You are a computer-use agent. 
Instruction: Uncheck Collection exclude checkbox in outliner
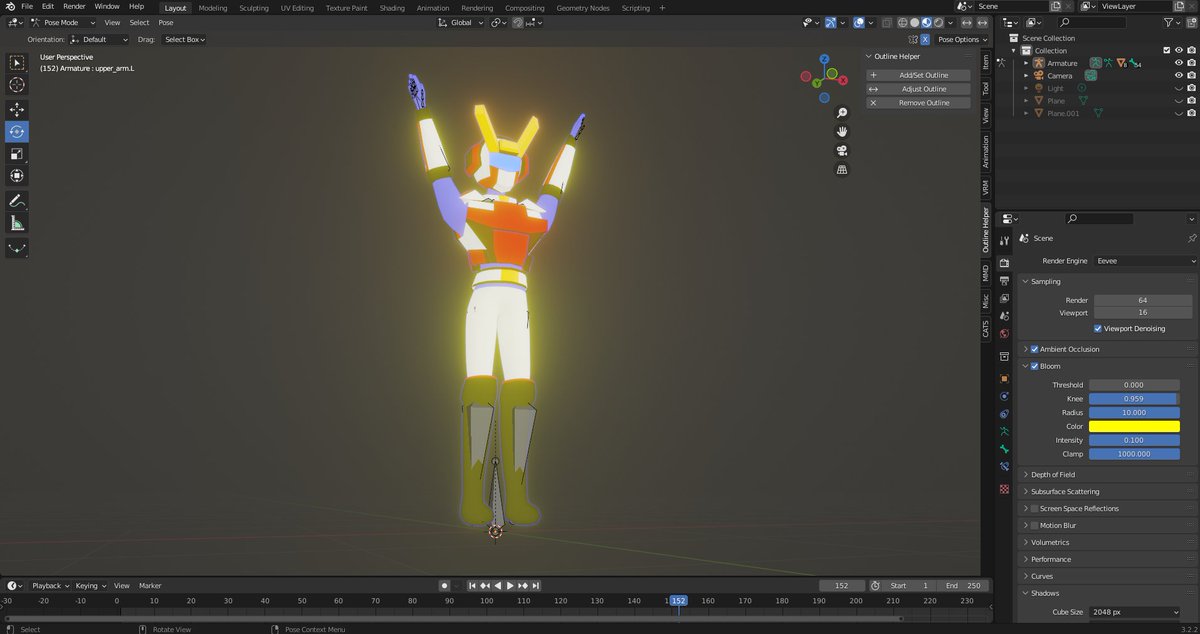pyautogui.click(x=1166, y=50)
